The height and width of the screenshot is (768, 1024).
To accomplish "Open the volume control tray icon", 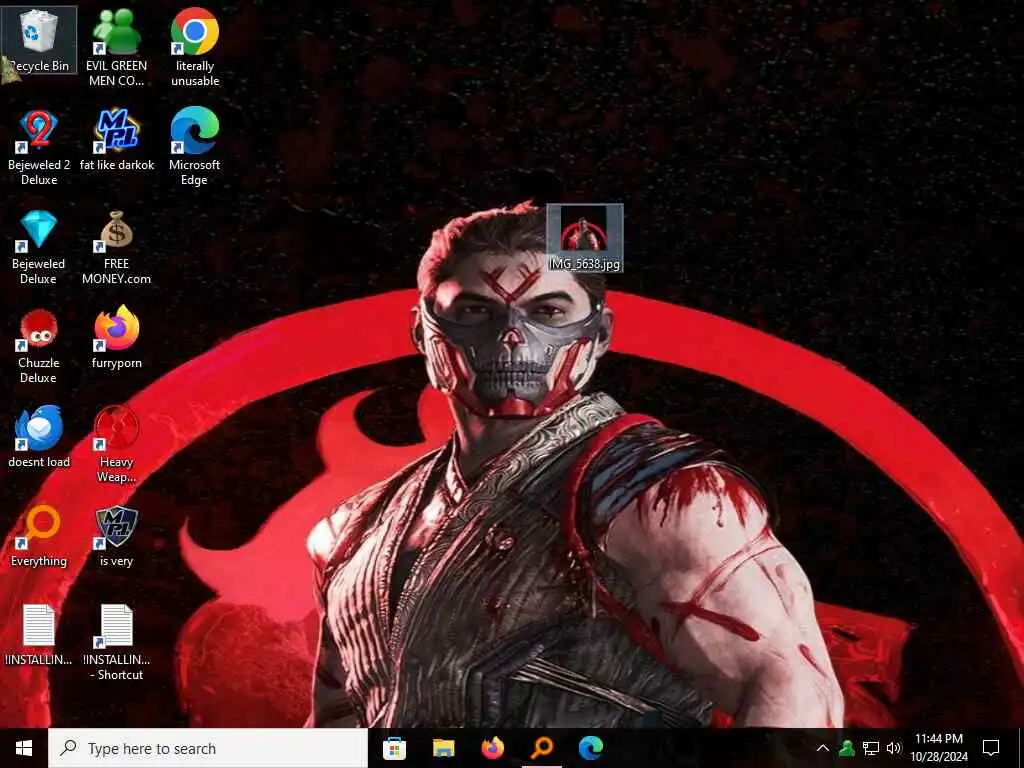I will click(894, 748).
